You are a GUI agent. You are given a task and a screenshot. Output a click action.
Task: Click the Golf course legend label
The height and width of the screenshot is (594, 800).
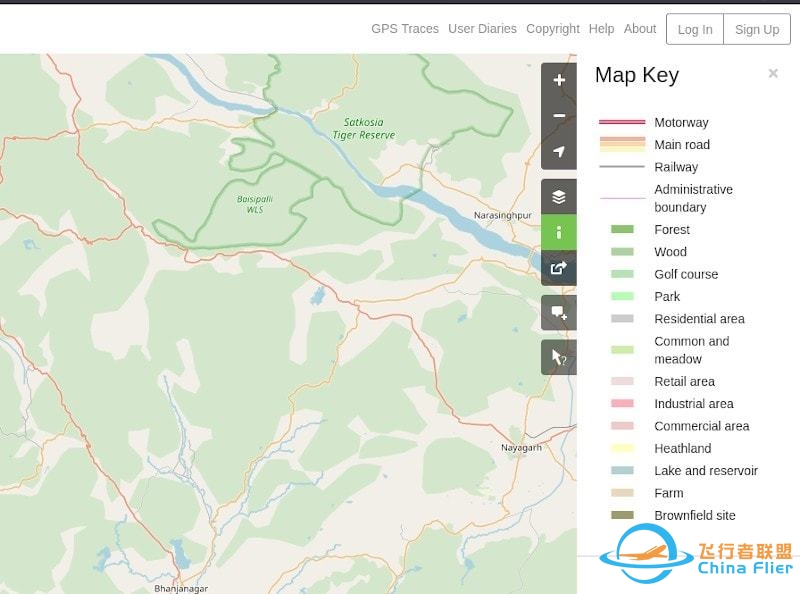pyautogui.click(x=686, y=274)
